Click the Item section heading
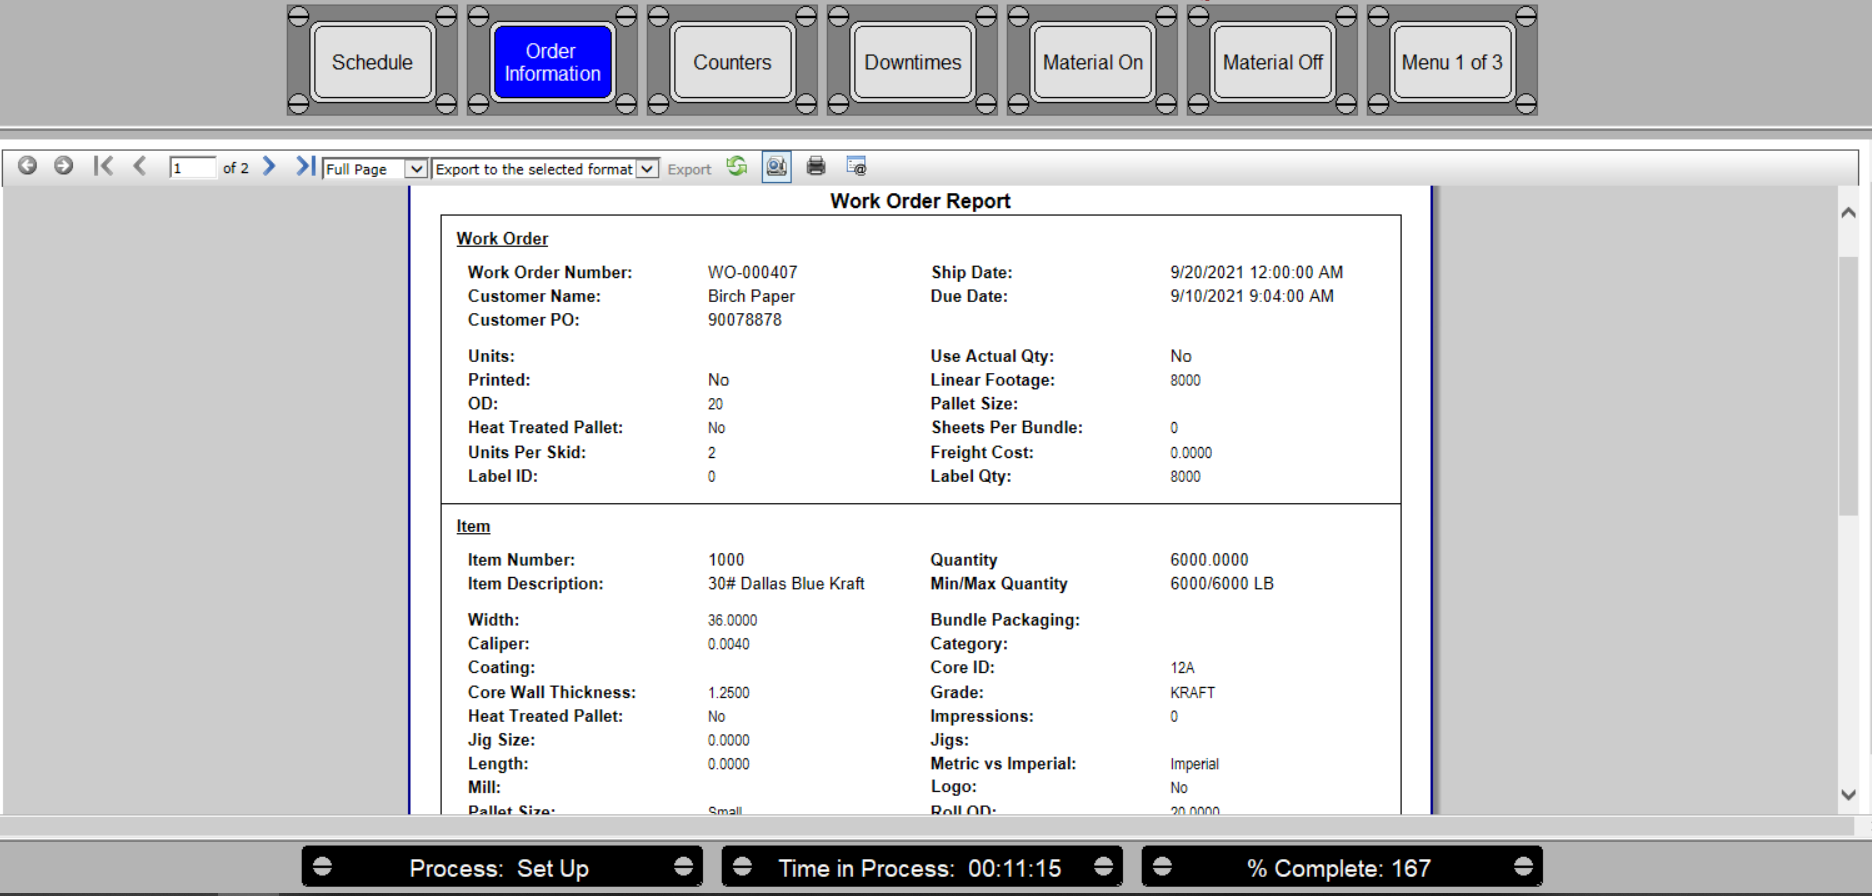This screenshot has width=1872, height=896. tap(473, 526)
